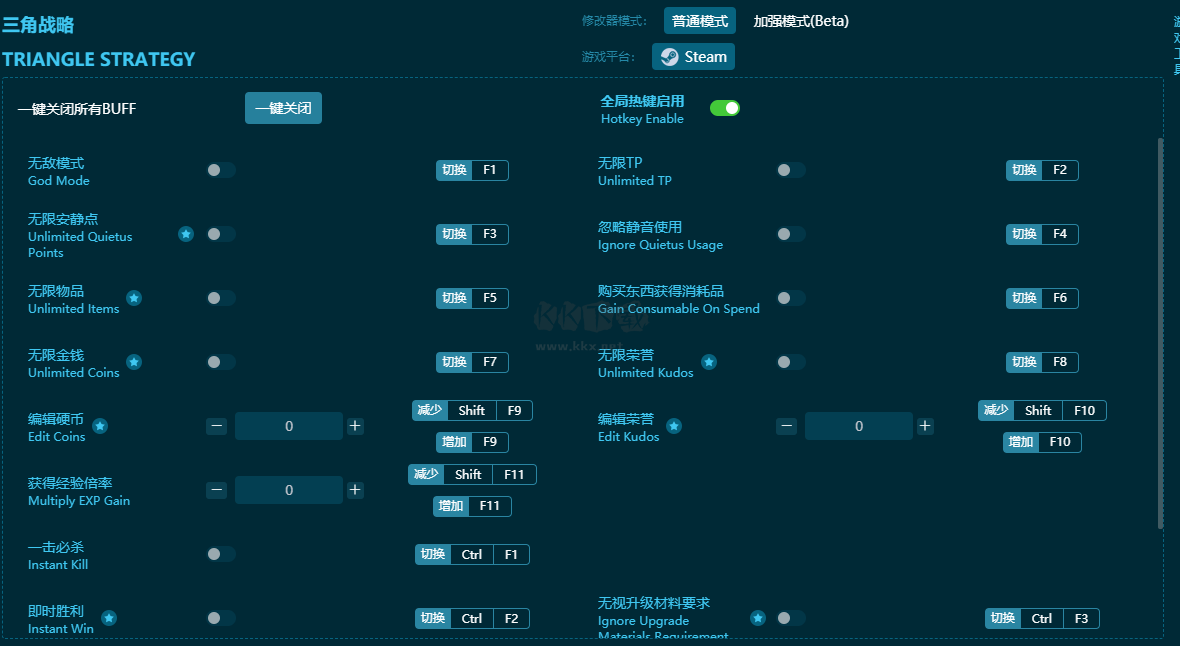Image resolution: width=1180 pixels, height=646 pixels.
Task: Select 普通模式 trainer mode tab
Action: pyautogui.click(x=700, y=21)
